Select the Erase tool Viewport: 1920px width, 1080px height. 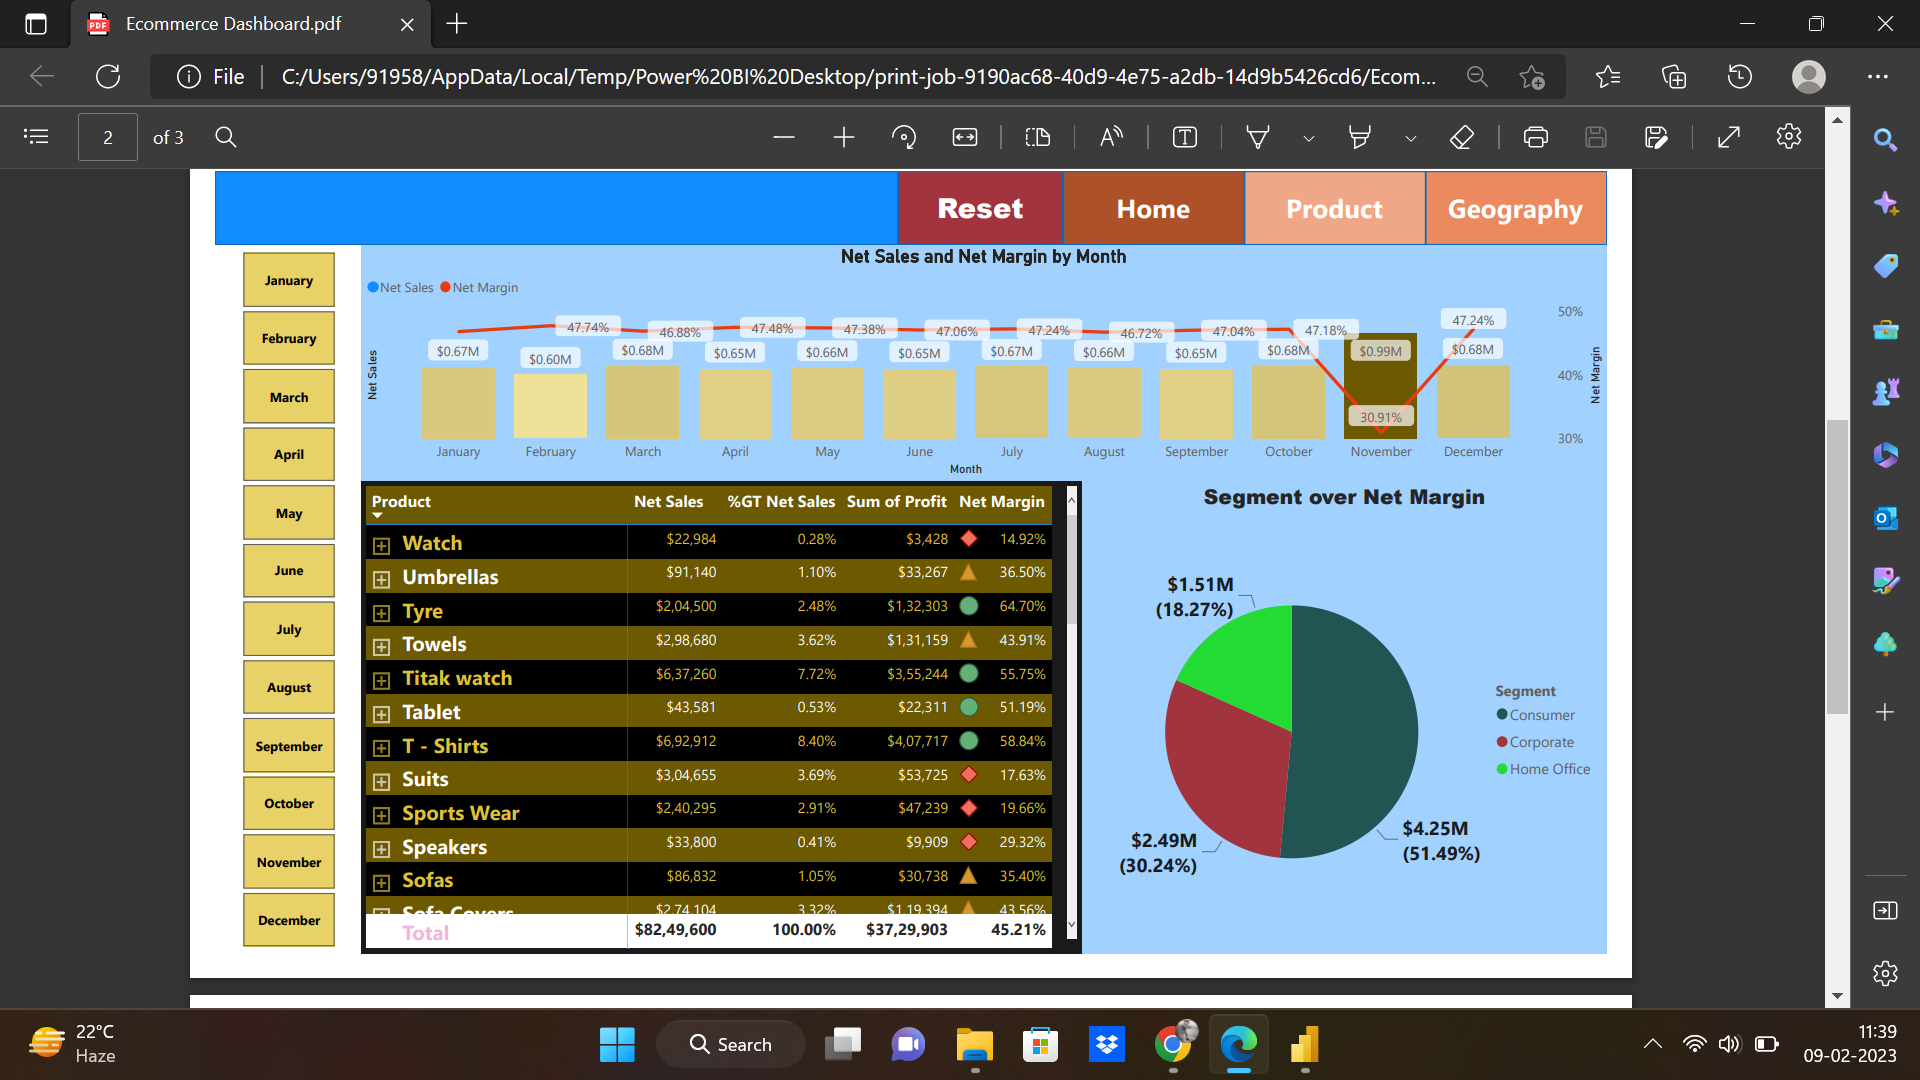1462,137
